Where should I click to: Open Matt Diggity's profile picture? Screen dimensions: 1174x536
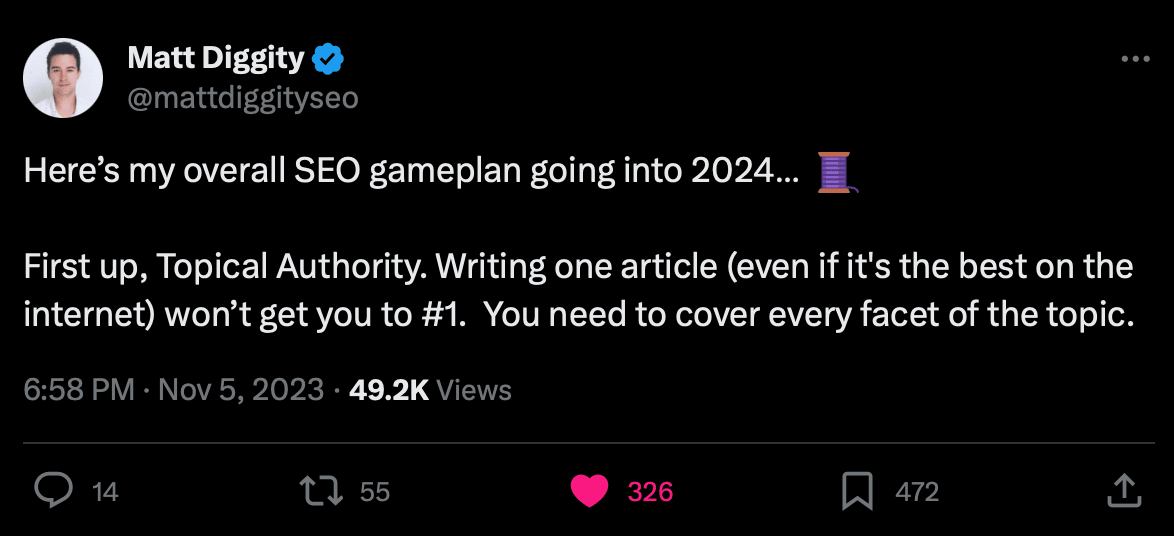(x=63, y=79)
